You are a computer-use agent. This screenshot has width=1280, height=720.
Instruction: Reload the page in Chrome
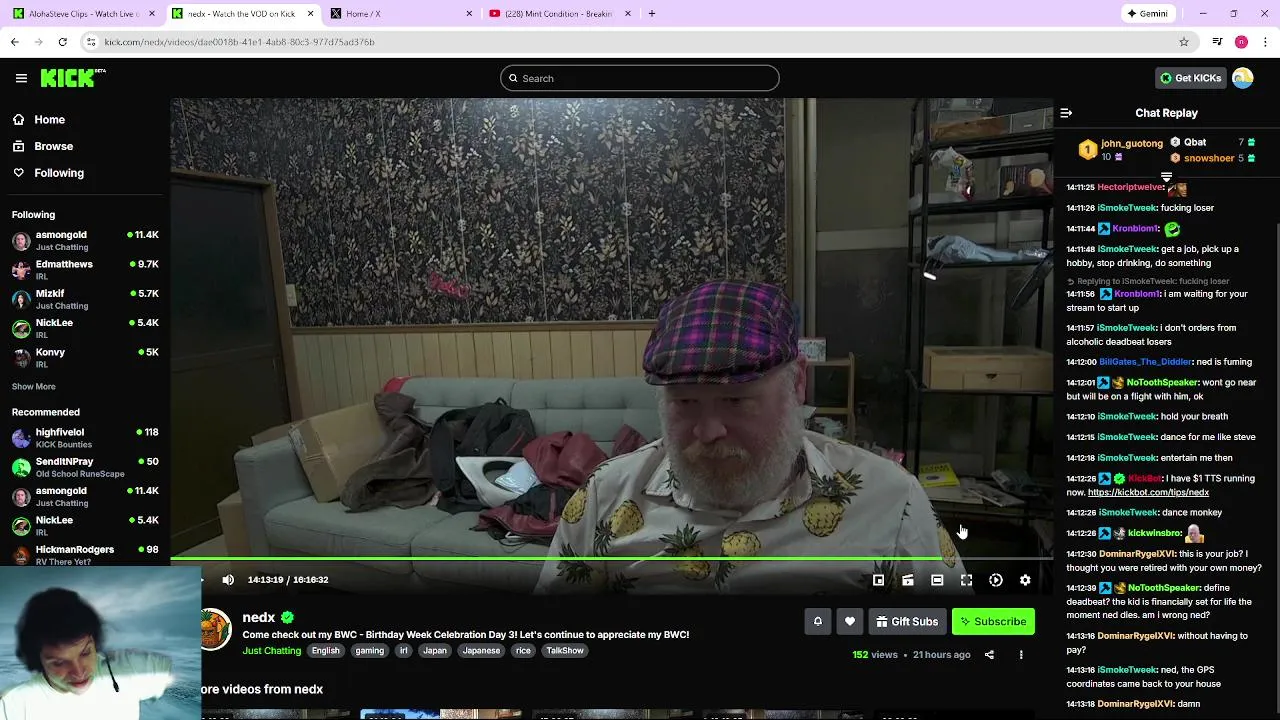62,42
